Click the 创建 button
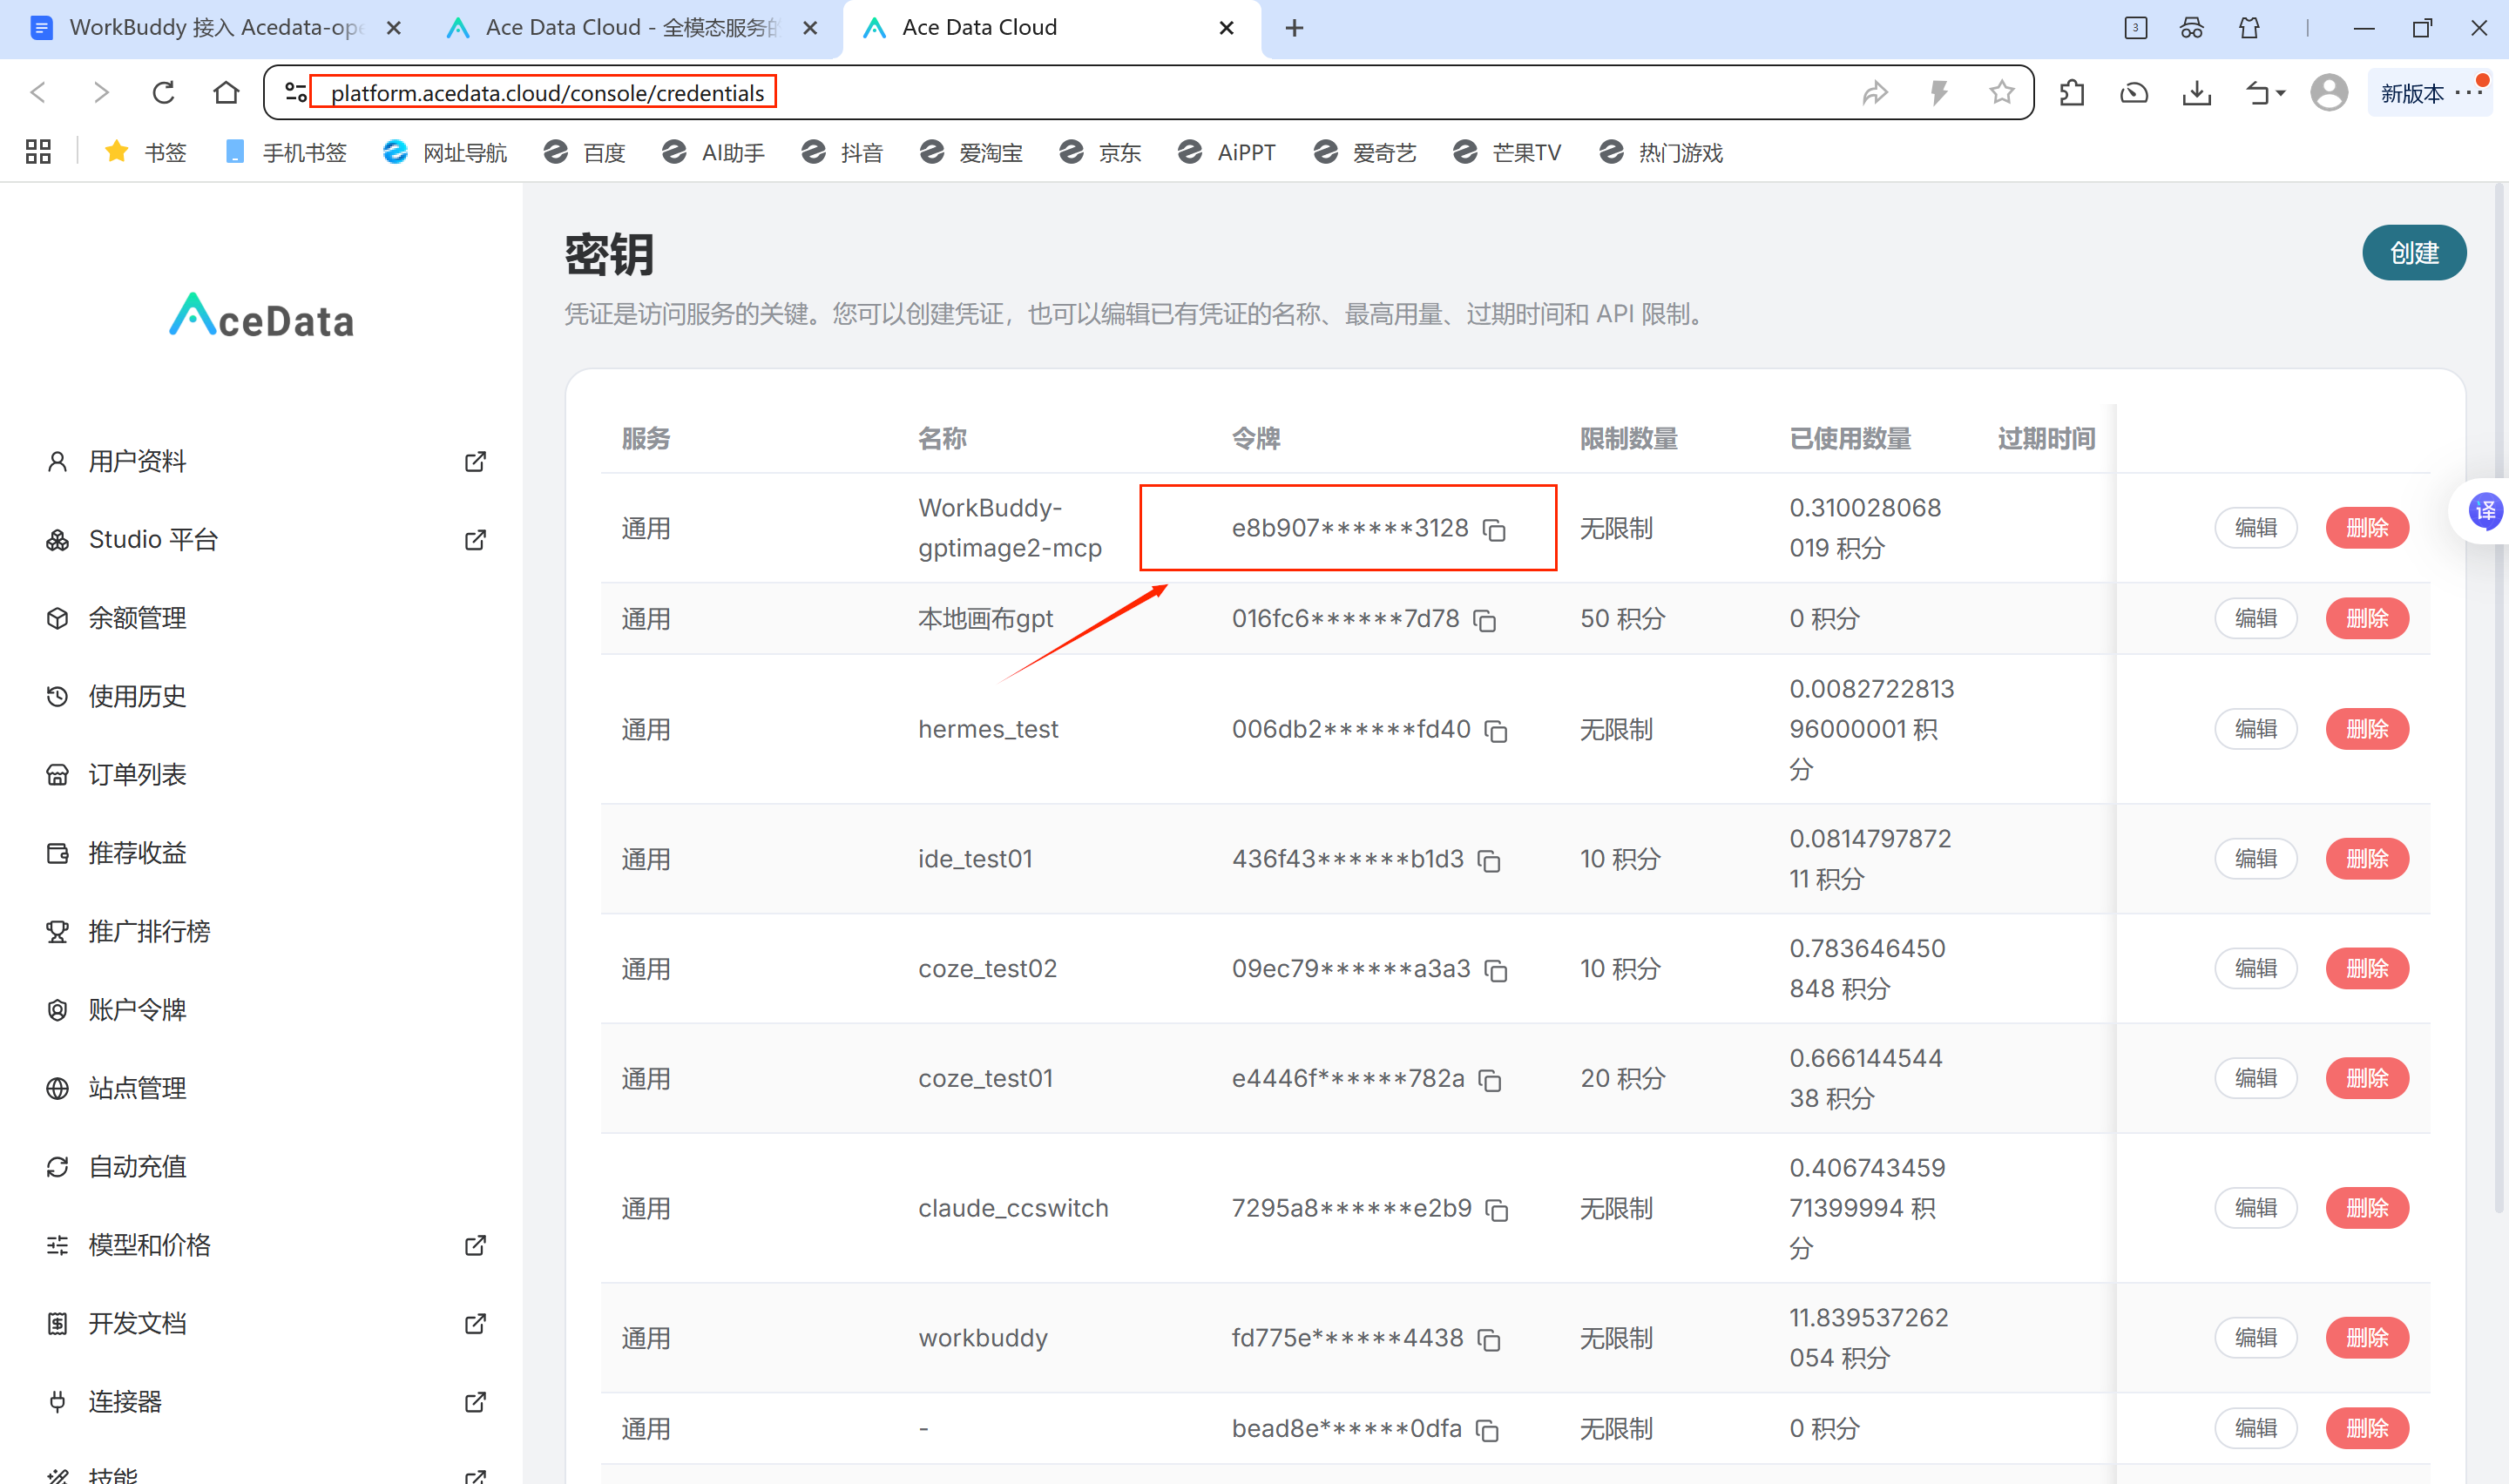 (x=2413, y=253)
